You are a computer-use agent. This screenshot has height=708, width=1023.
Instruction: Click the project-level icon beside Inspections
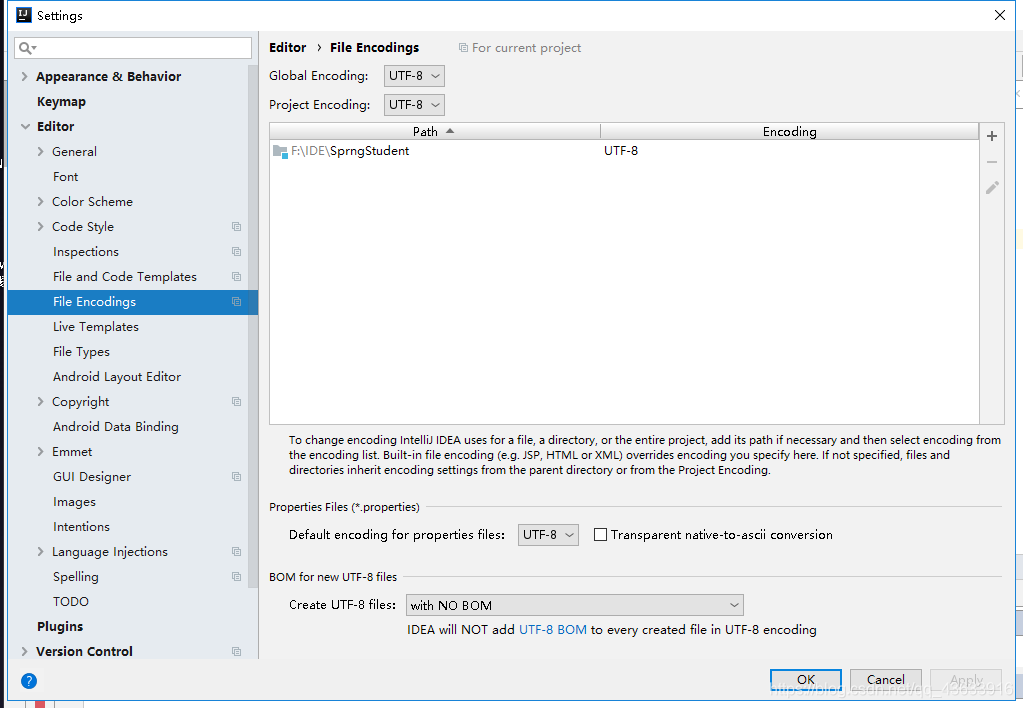coord(236,251)
